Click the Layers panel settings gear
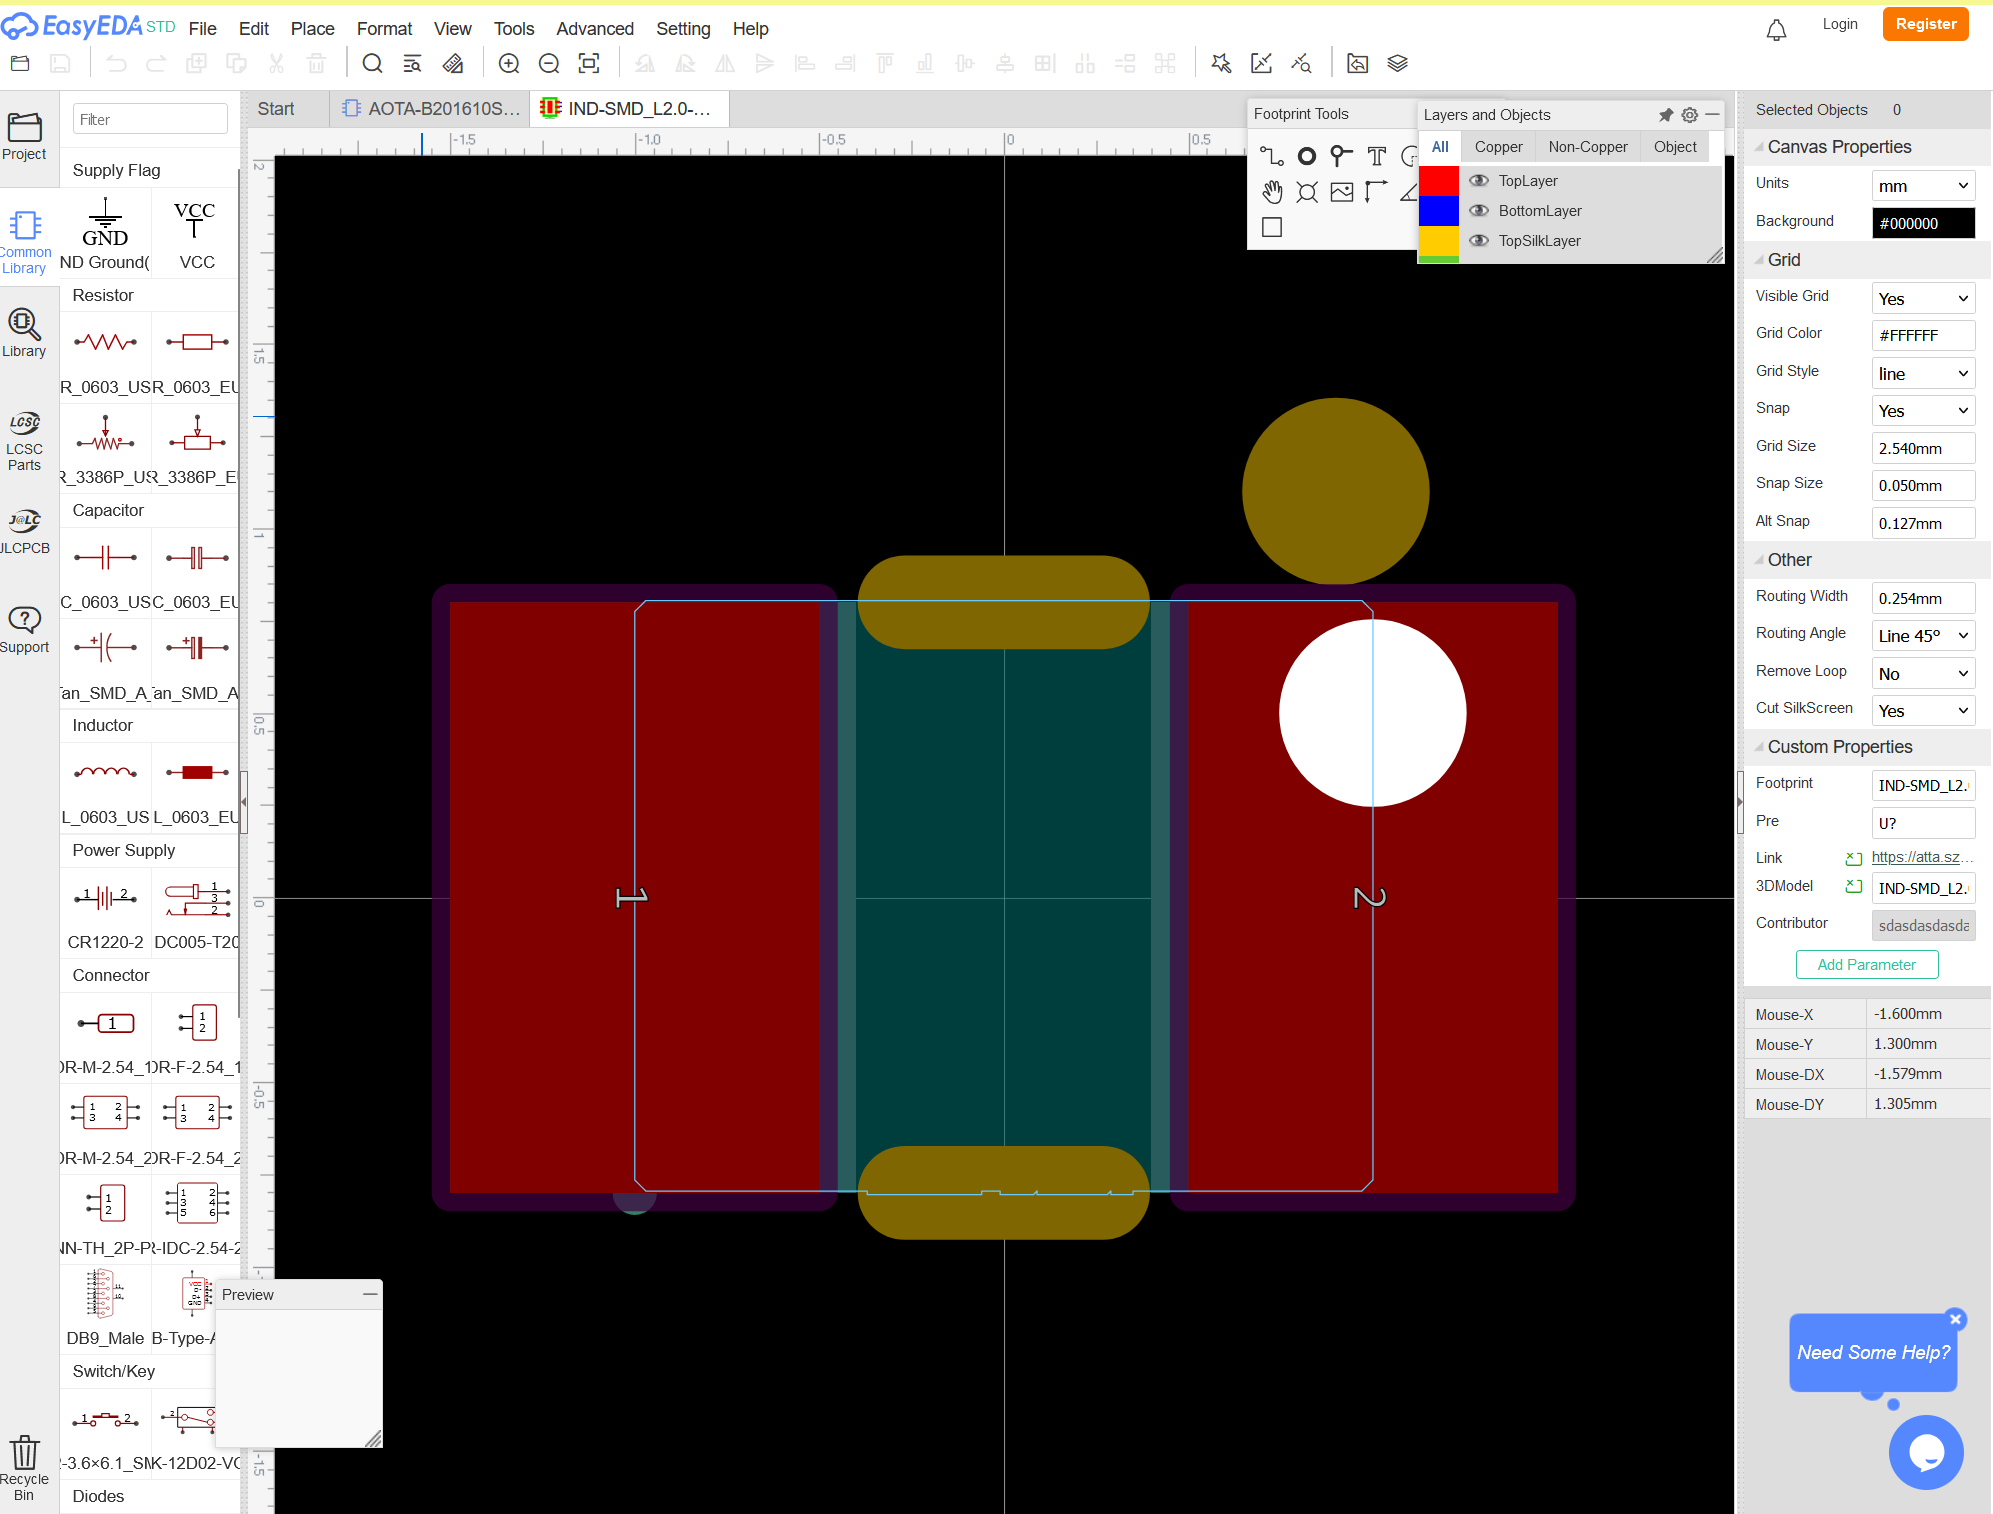Viewport: 1993px width, 1514px height. coord(1689,115)
